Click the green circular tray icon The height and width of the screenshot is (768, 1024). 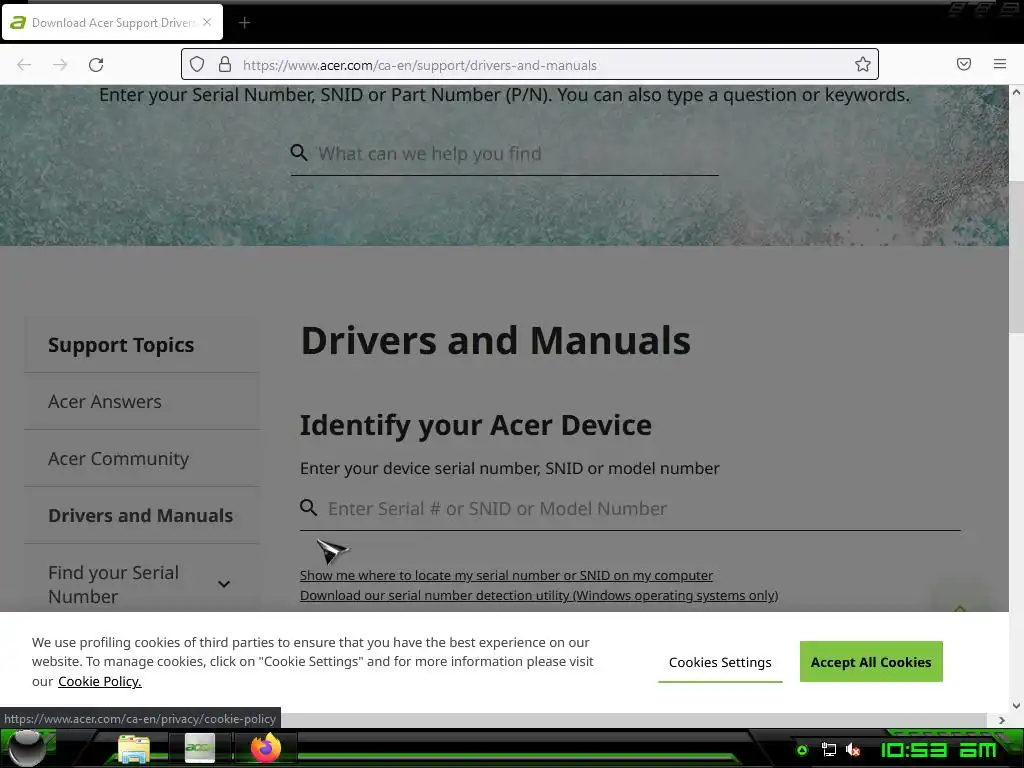(x=802, y=750)
